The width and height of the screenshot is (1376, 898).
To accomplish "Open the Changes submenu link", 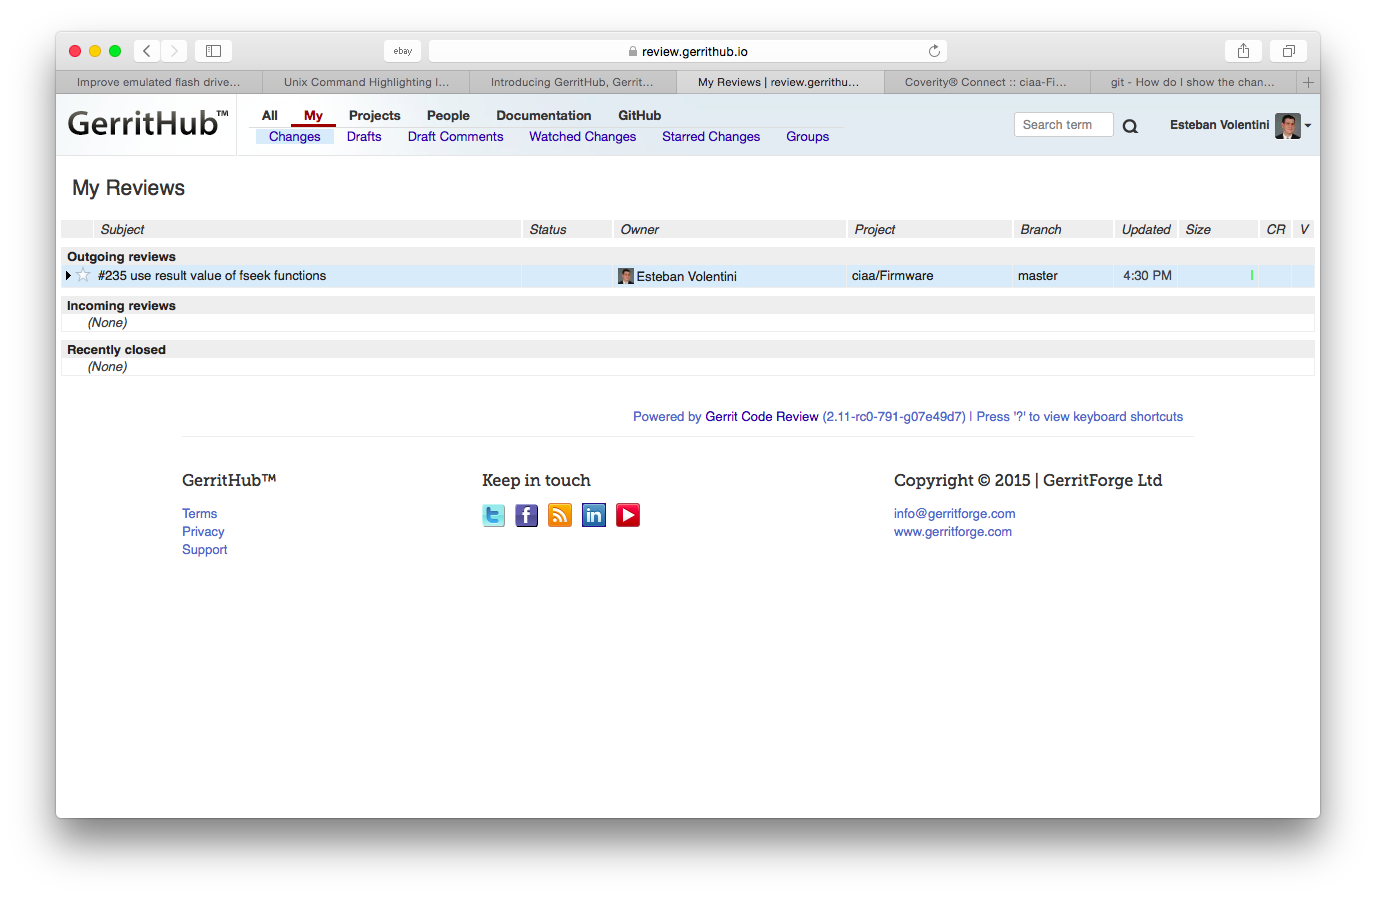I will point(294,137).
